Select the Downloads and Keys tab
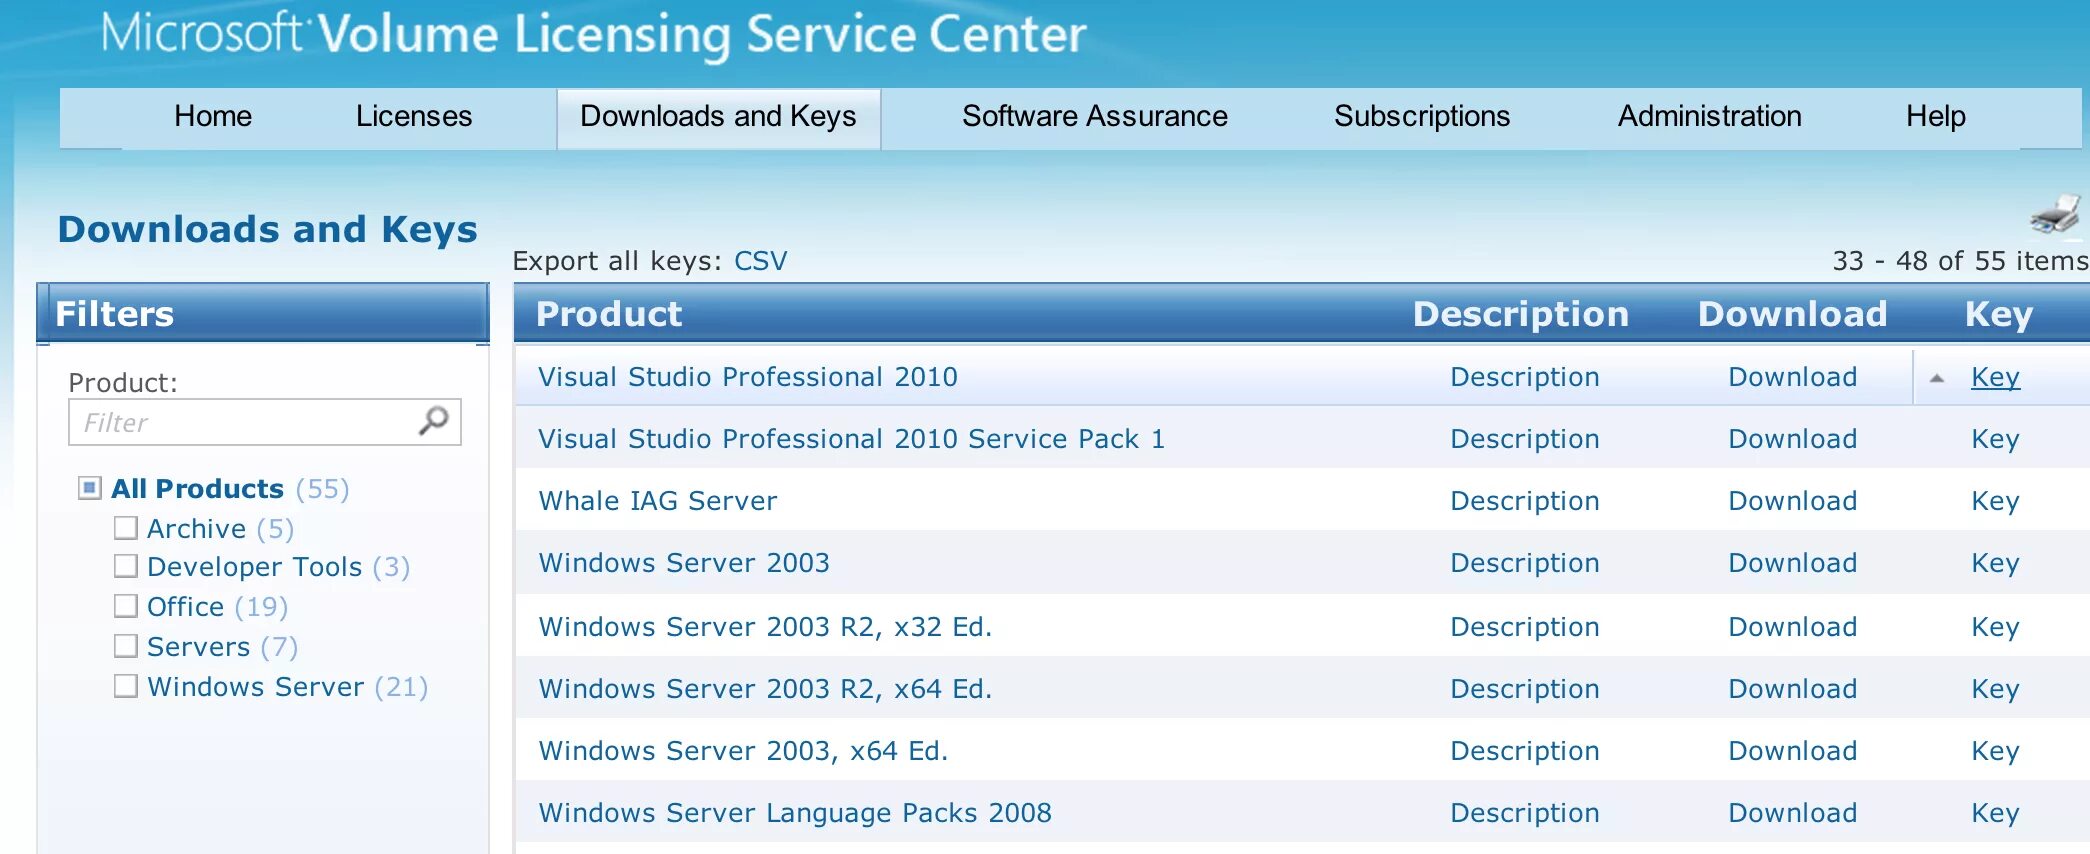 click(x=718, y=117)
